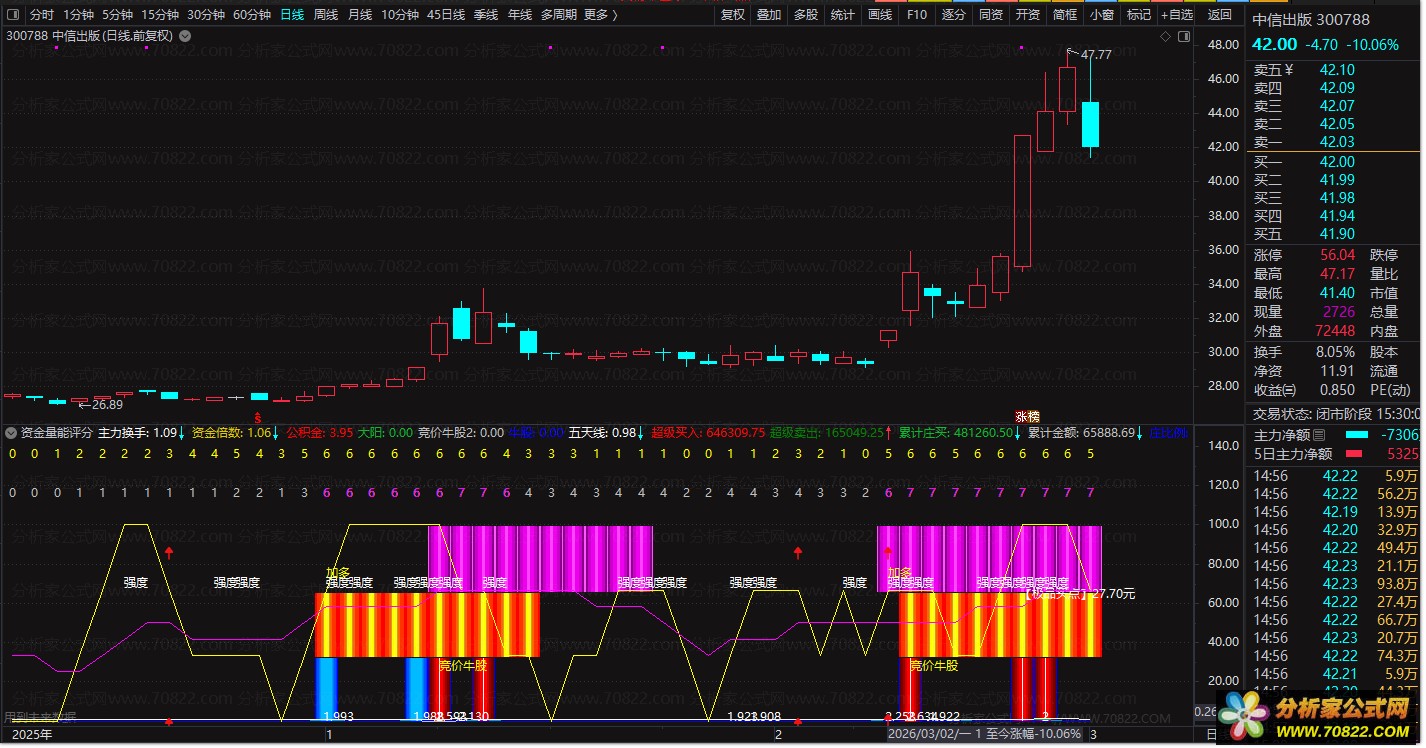This screenshot has height=748, width=1426.
Task: Select the 5分钟 period
Action: pyautogui.click(x=117, y=15)
